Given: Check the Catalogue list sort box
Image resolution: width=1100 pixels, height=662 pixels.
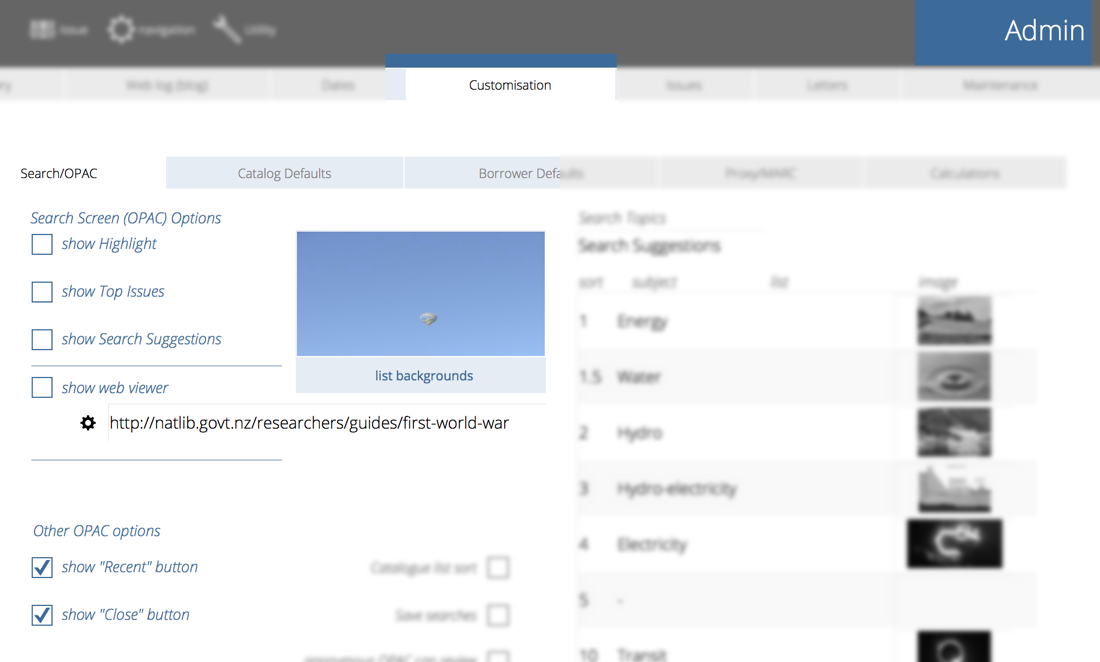Looking at the screenshot, I should click(x=497, y=568).
